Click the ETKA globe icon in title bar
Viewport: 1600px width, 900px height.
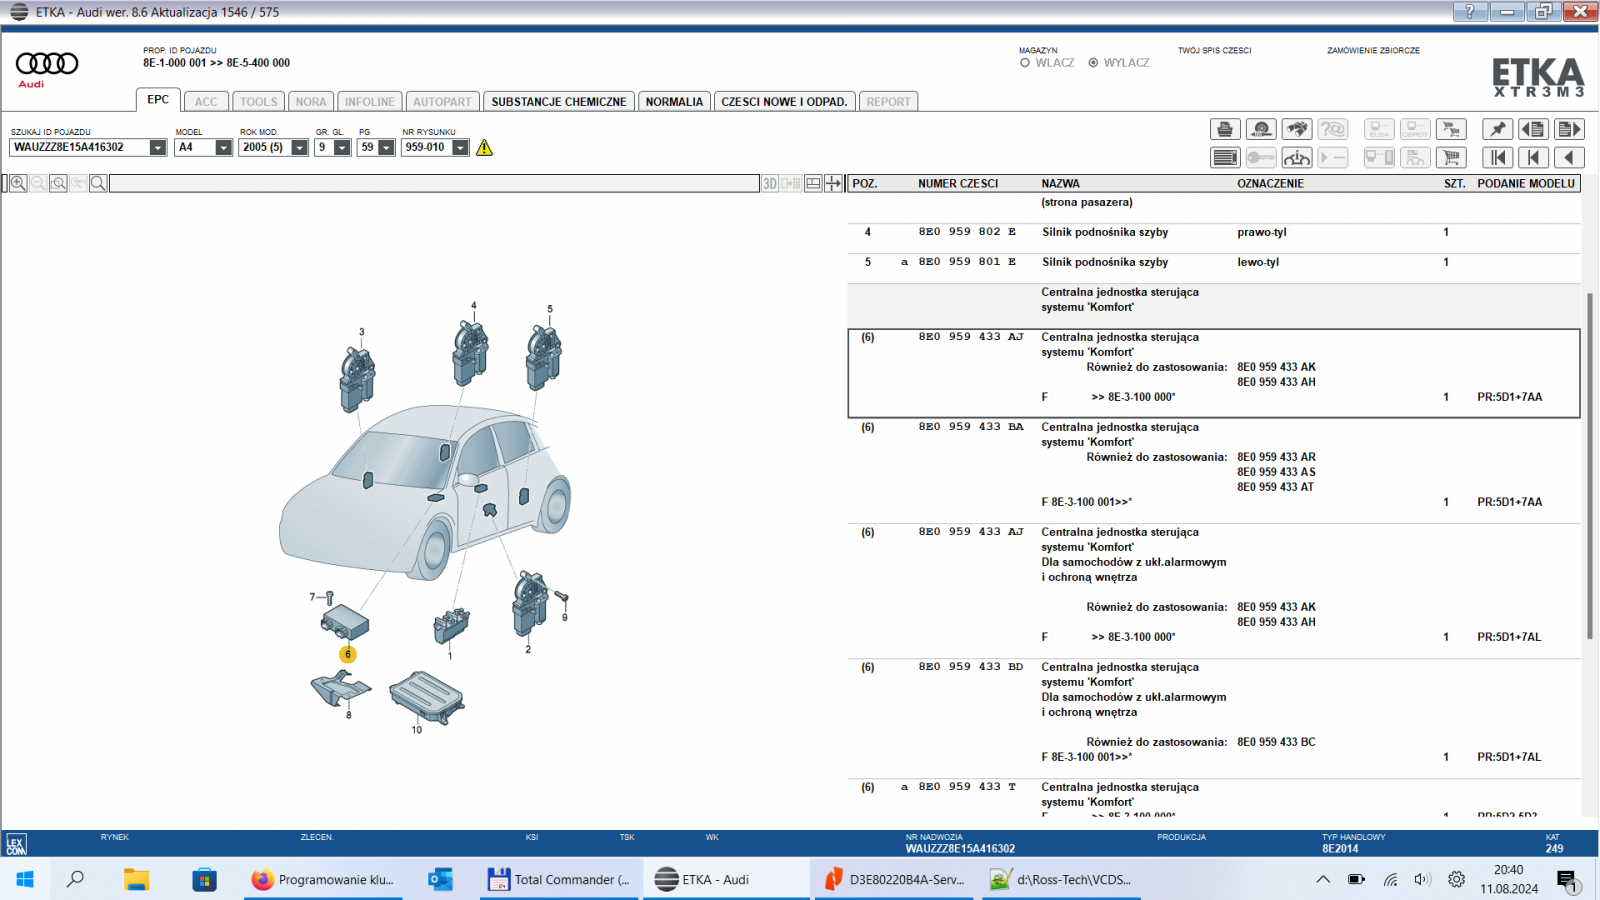19,12
